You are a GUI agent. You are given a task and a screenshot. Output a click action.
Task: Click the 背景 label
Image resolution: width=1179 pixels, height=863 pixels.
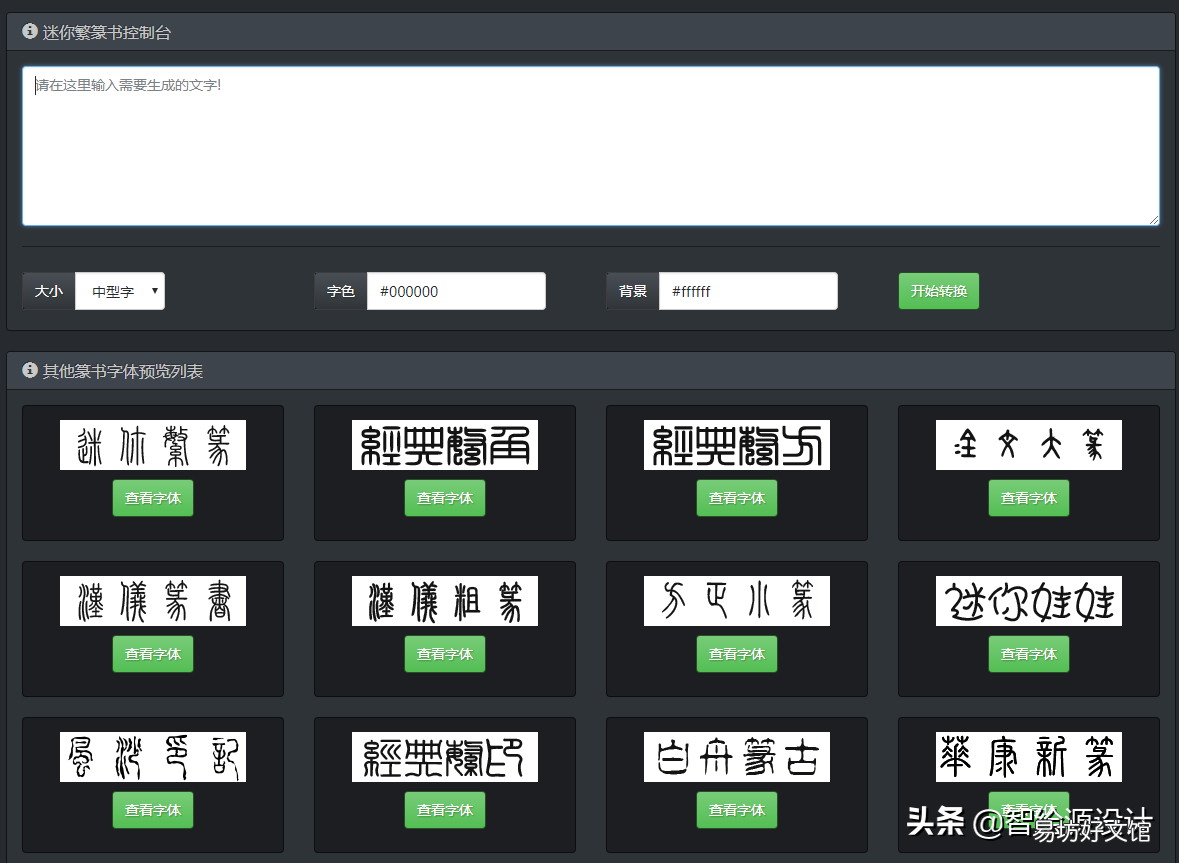click(633, 291)
